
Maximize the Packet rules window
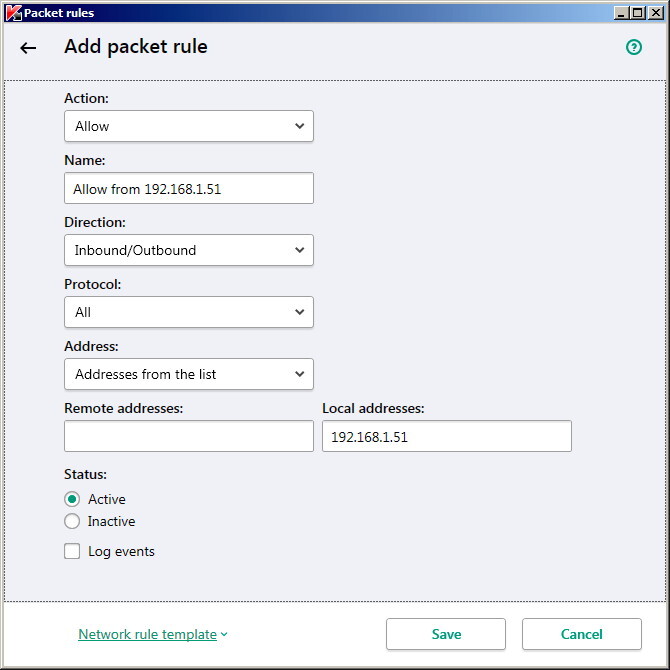coord(637,13)
